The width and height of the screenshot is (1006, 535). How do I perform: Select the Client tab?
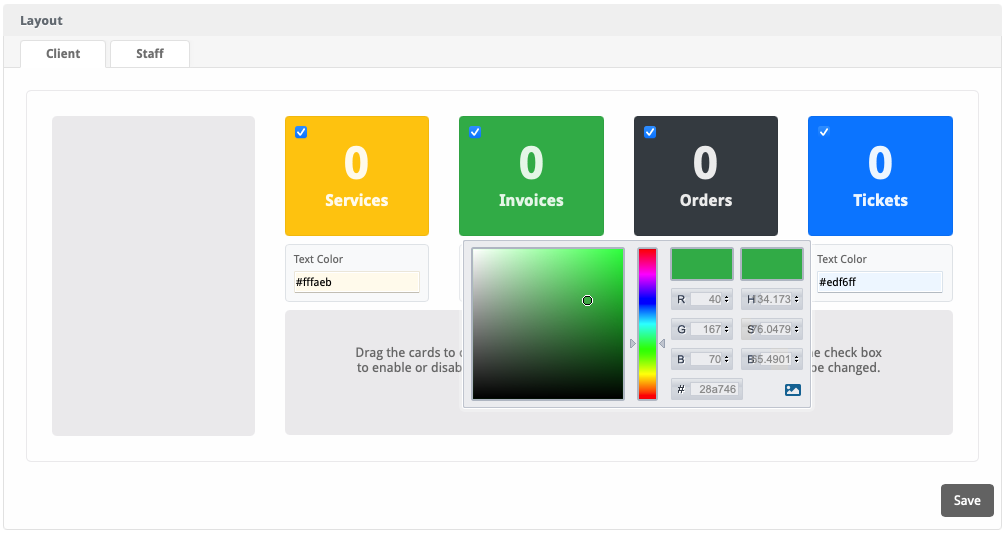coord(63,54)
